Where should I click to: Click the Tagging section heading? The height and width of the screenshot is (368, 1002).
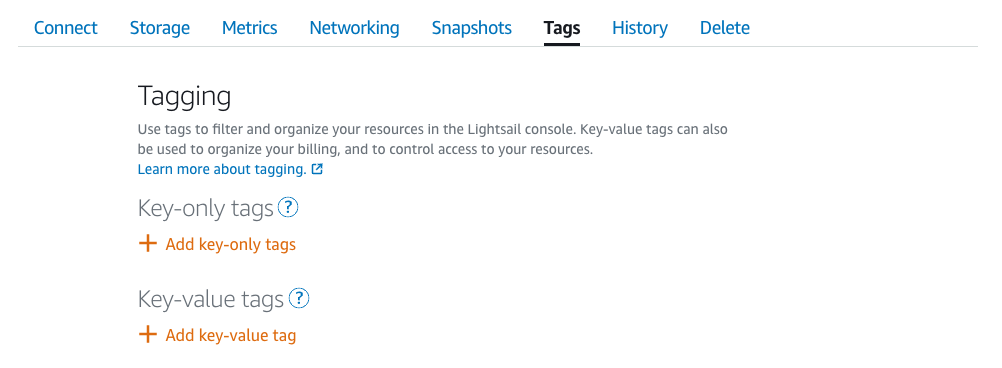(x=185, y=97)
